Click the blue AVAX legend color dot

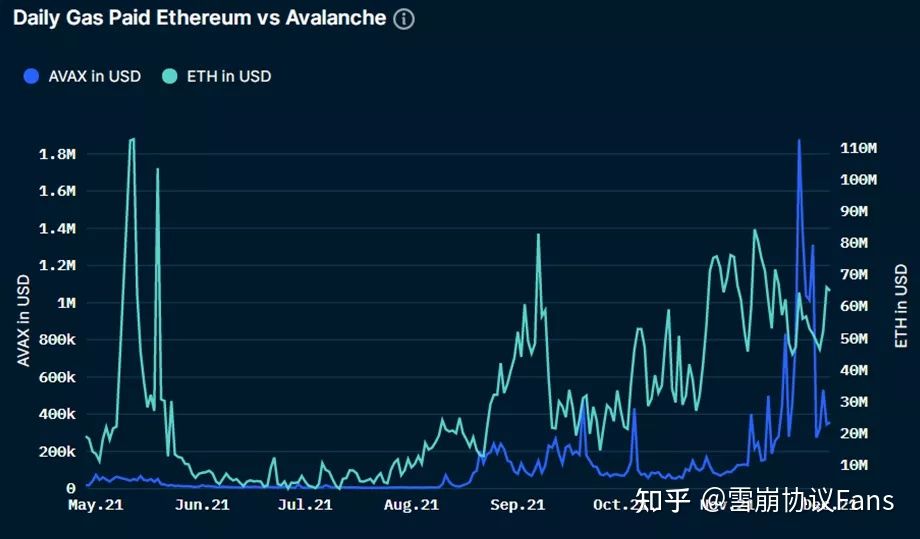pos(31,76)
